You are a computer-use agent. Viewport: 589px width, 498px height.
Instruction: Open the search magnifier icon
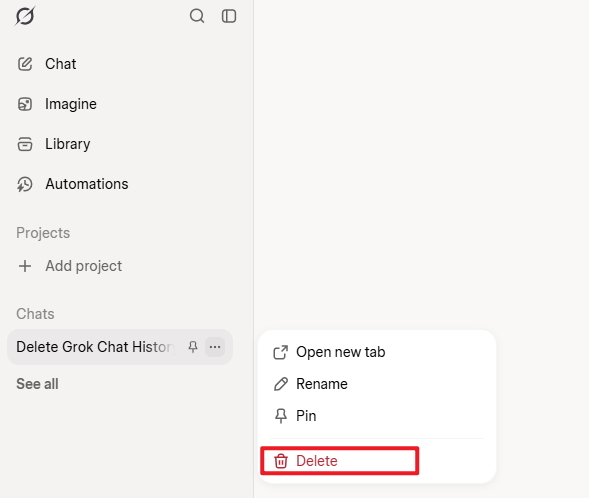coord(197,16)
